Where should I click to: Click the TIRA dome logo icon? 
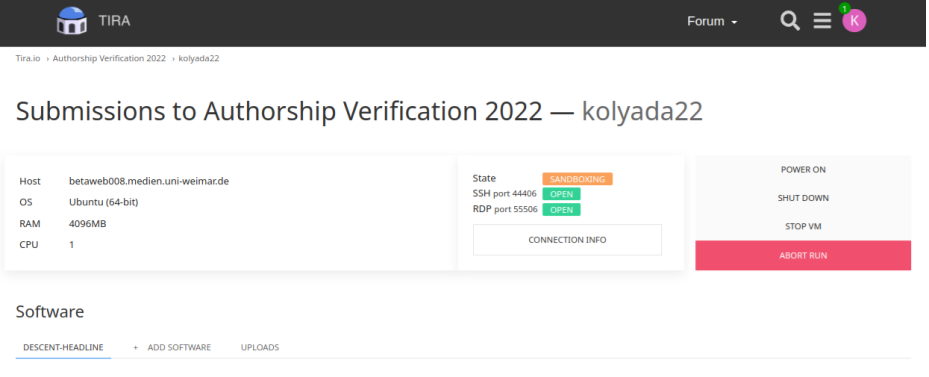pyautogui.click(x=72, y=21)
